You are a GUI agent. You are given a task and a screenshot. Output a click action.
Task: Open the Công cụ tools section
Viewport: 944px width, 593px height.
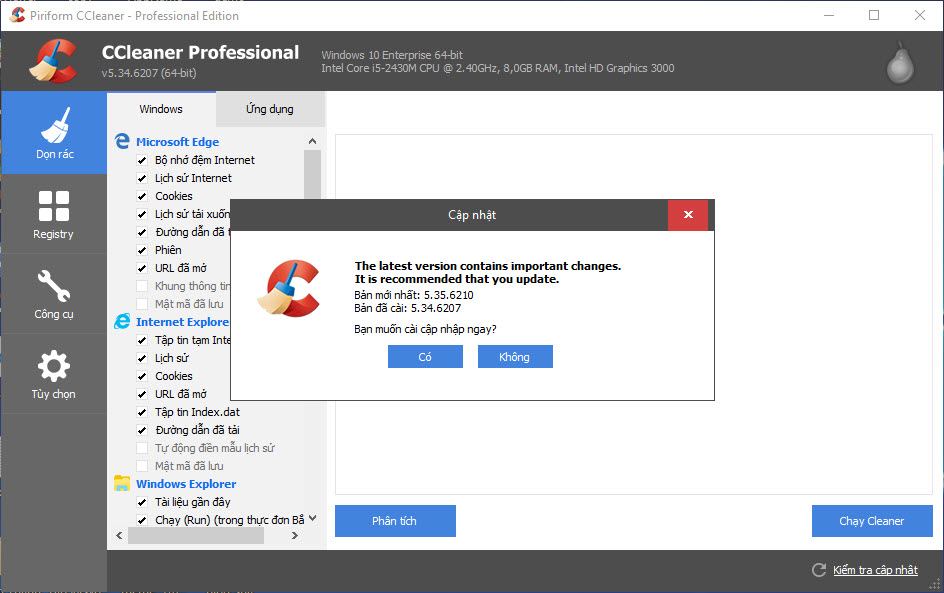pyautogui.click(x=54, y=294)
